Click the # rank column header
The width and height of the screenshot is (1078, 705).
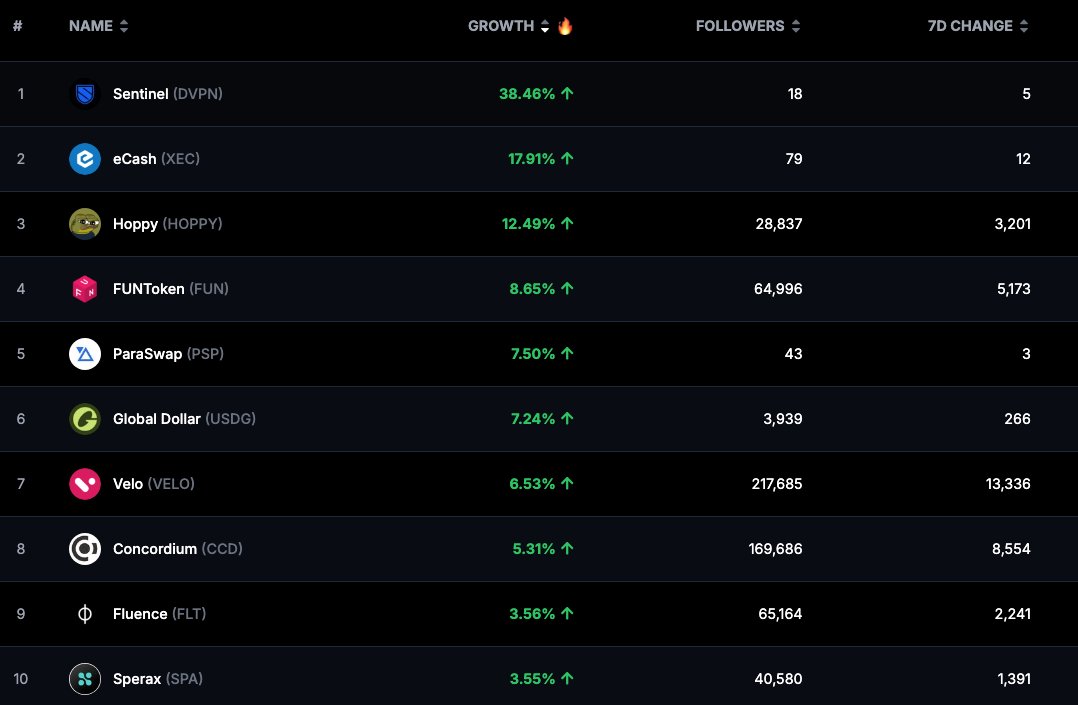18,26
